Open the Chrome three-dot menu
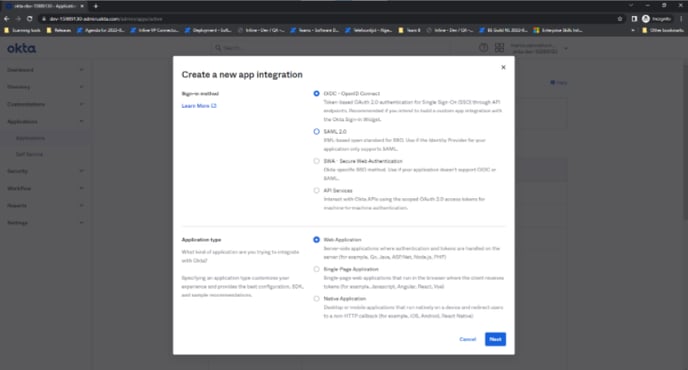Screen dimensions: 688x370 (681, 19)
